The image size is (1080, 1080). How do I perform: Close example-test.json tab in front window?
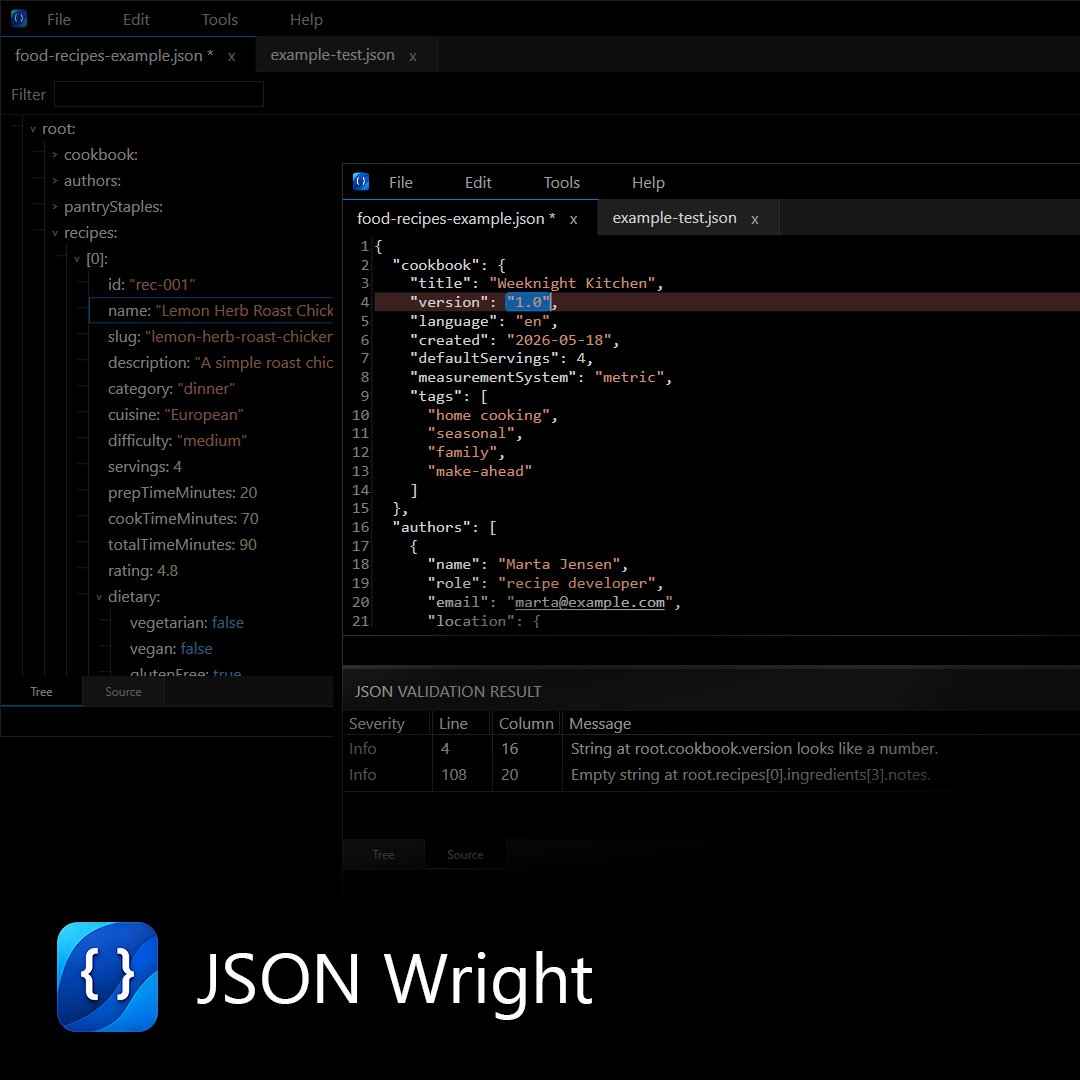tap(755, 220)
